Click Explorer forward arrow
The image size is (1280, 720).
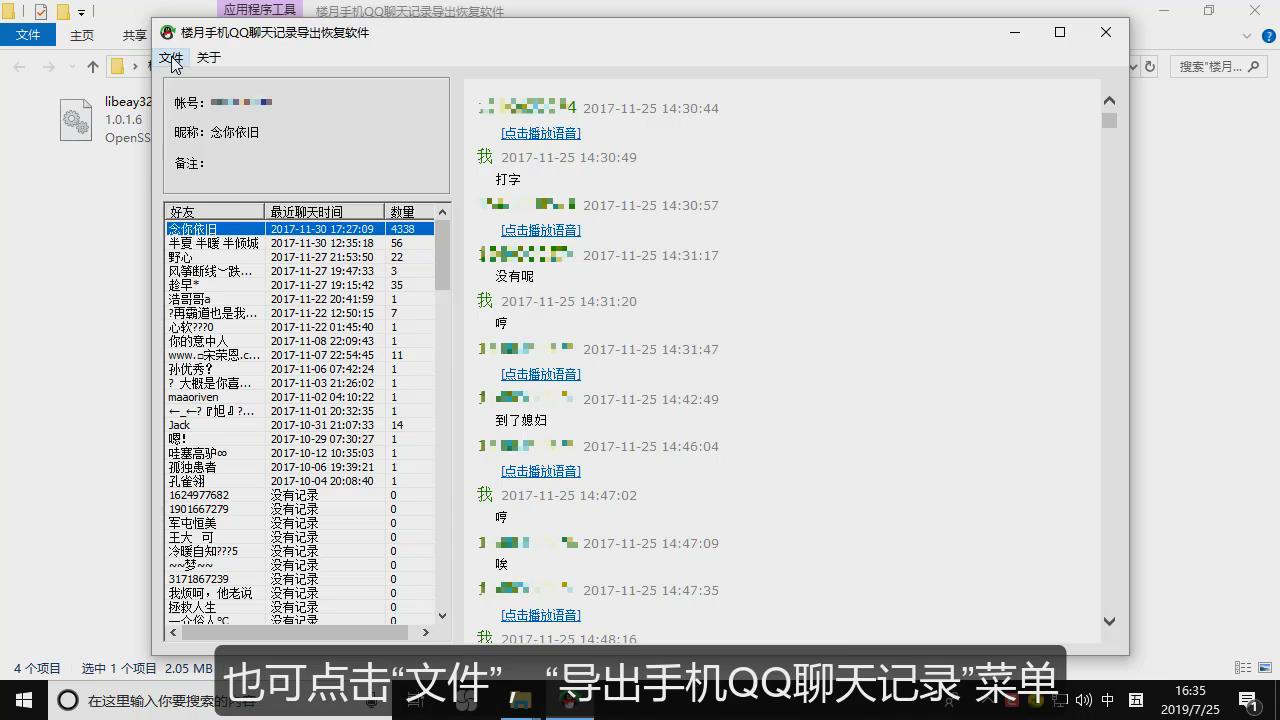48,67
